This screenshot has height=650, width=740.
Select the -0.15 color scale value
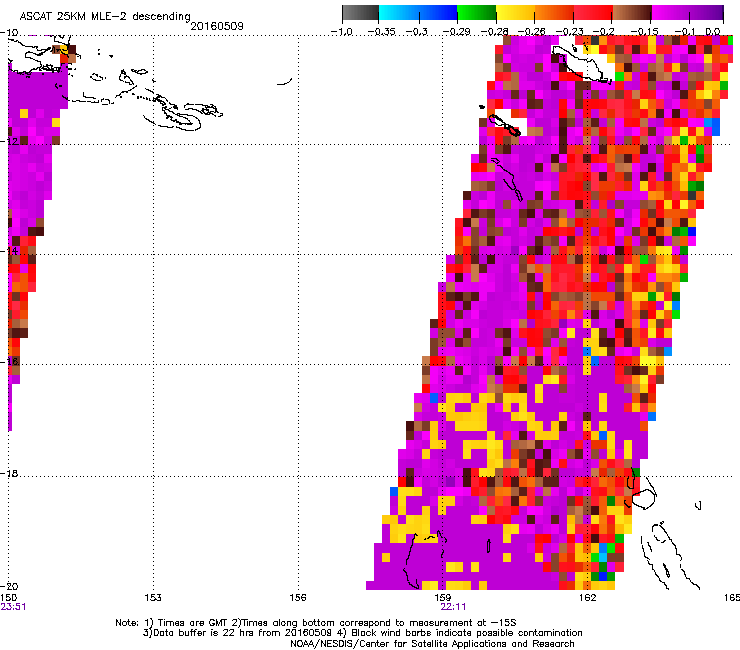tap(645, 32)
